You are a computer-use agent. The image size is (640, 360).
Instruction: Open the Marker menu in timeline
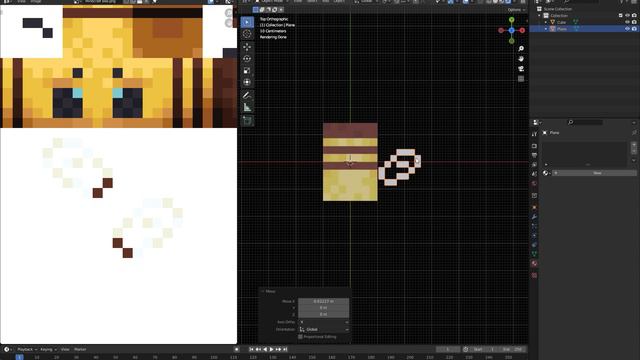point(80,349)
